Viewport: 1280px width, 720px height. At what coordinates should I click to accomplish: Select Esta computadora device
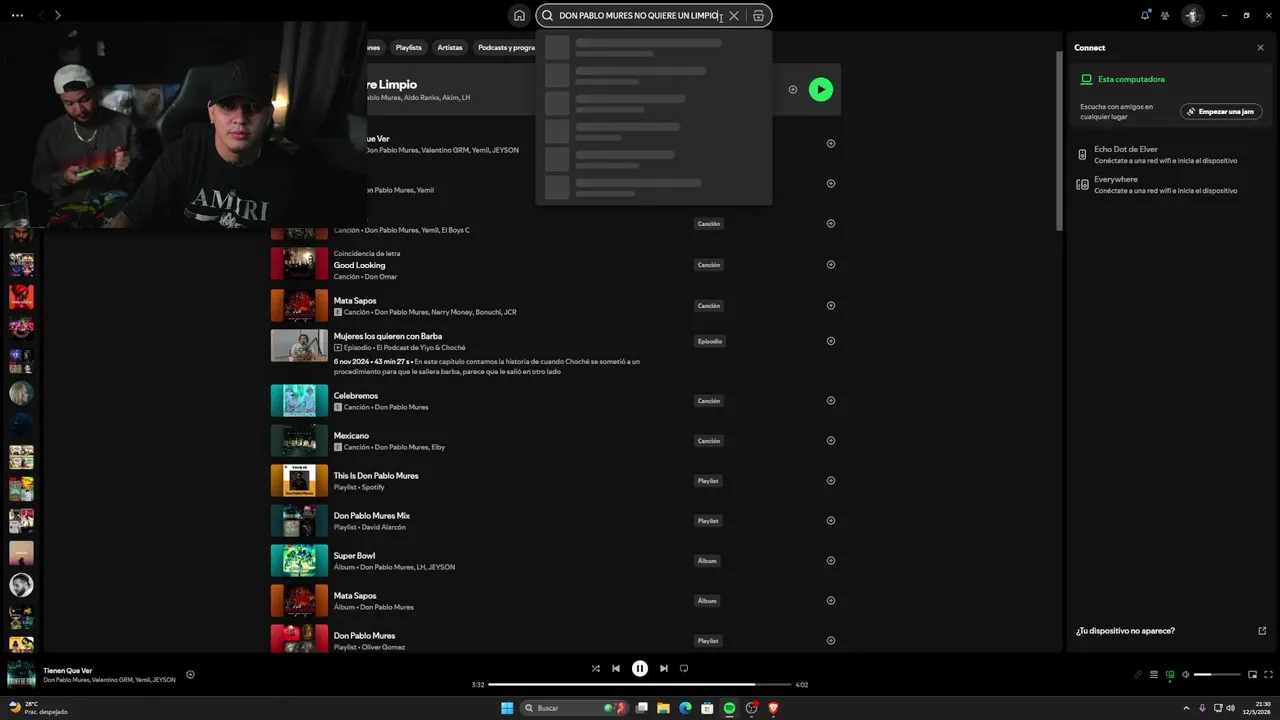click(1131, 79)
